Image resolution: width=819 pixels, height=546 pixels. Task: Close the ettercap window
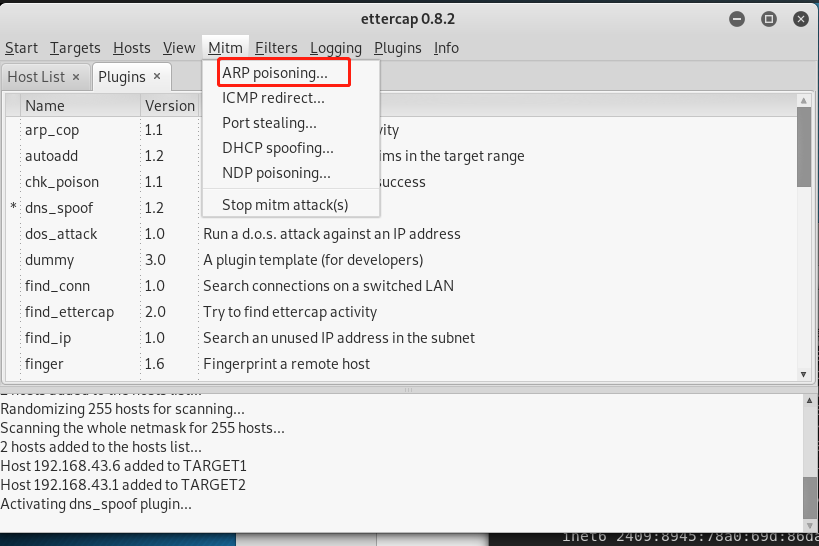801,19
